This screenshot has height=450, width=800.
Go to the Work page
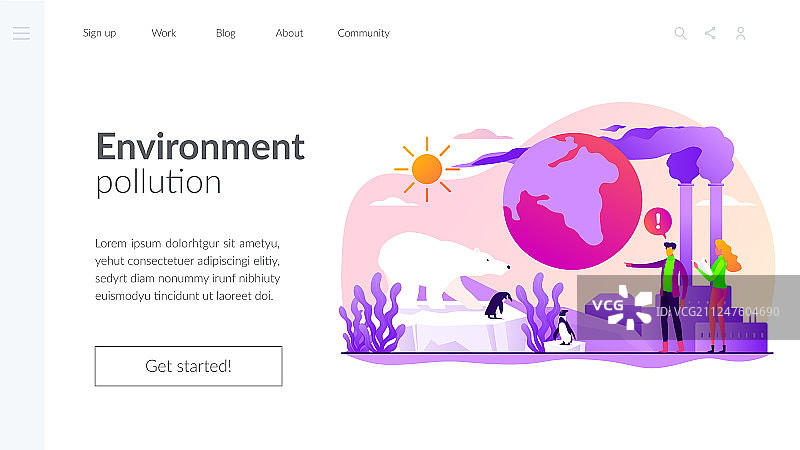click(164, 33)
